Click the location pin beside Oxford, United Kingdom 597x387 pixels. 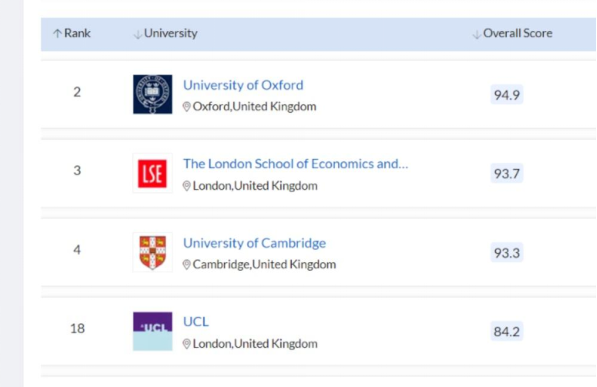coord(187,107)
